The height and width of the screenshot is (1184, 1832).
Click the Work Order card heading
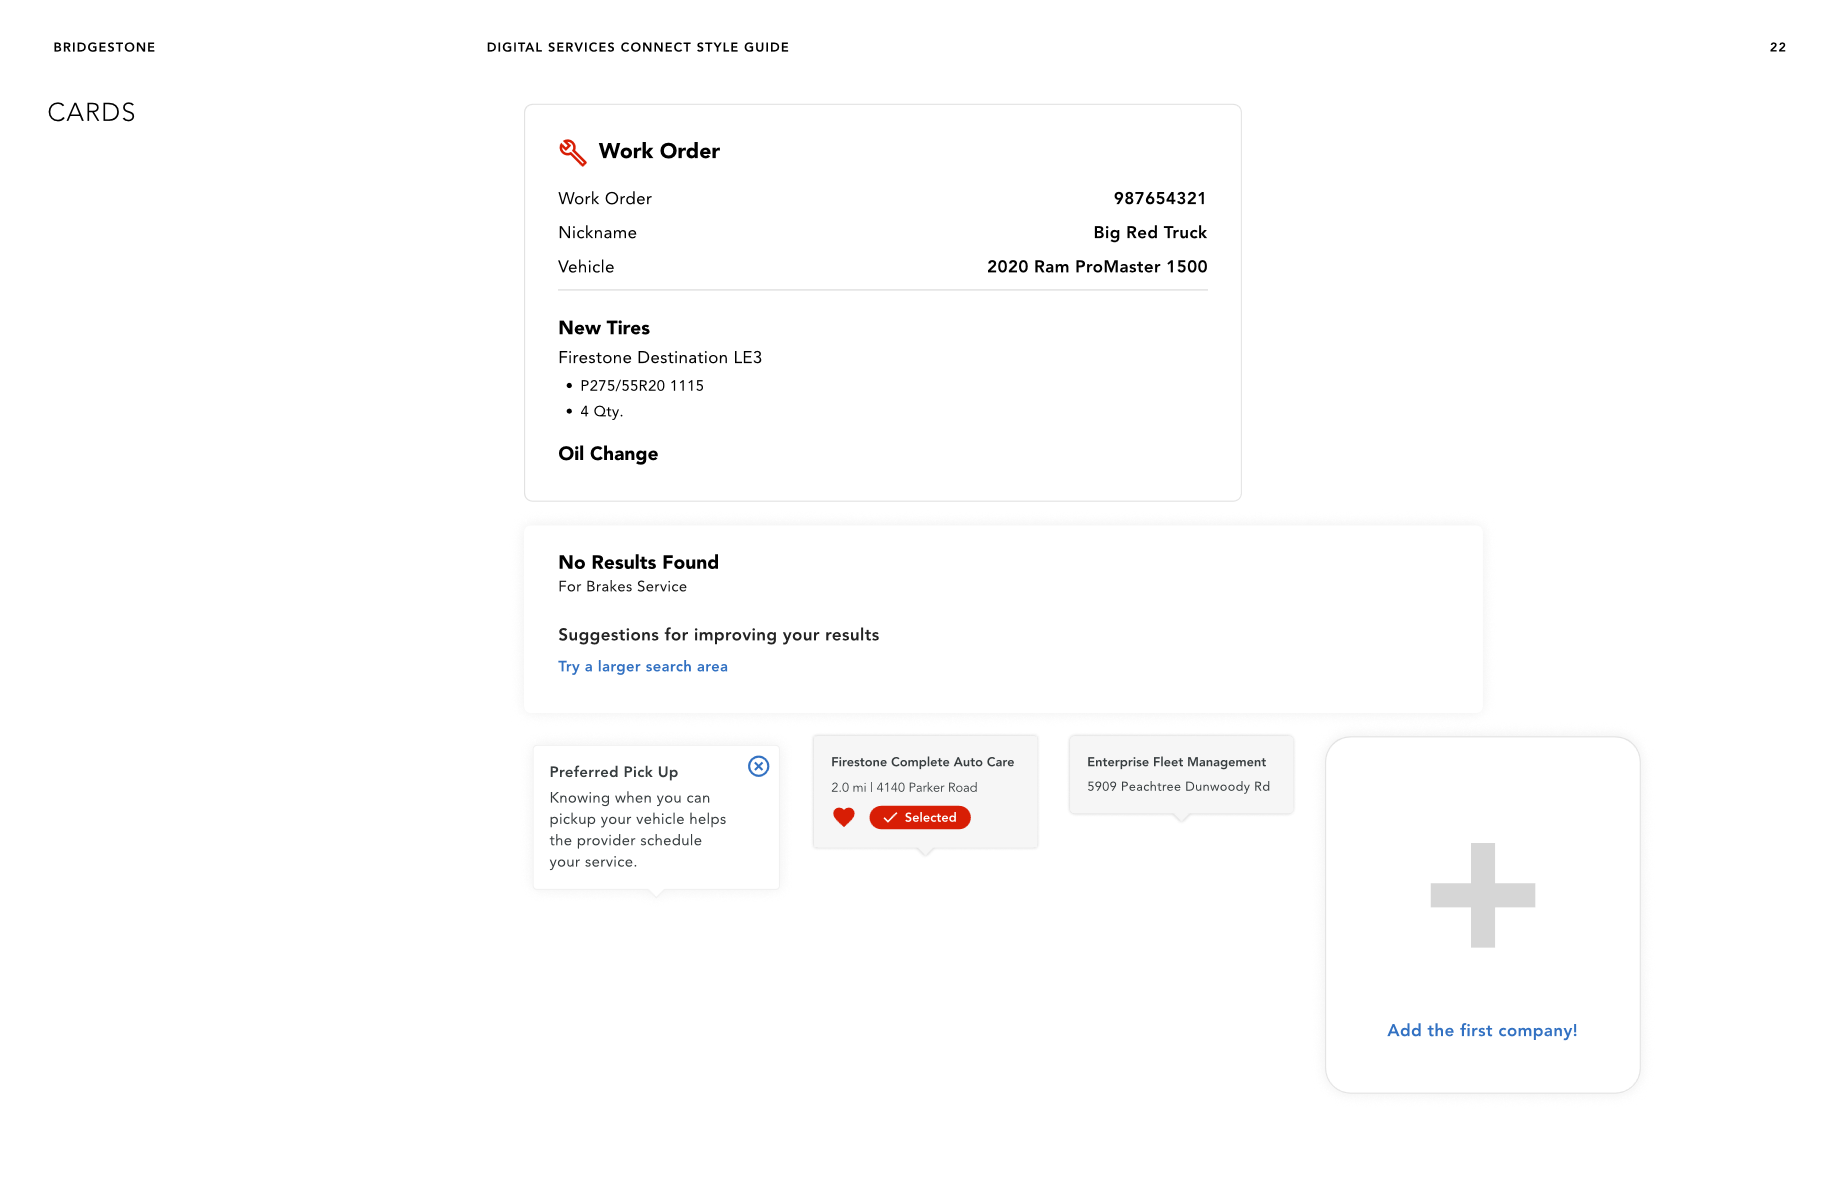click(x=658, y=151)
